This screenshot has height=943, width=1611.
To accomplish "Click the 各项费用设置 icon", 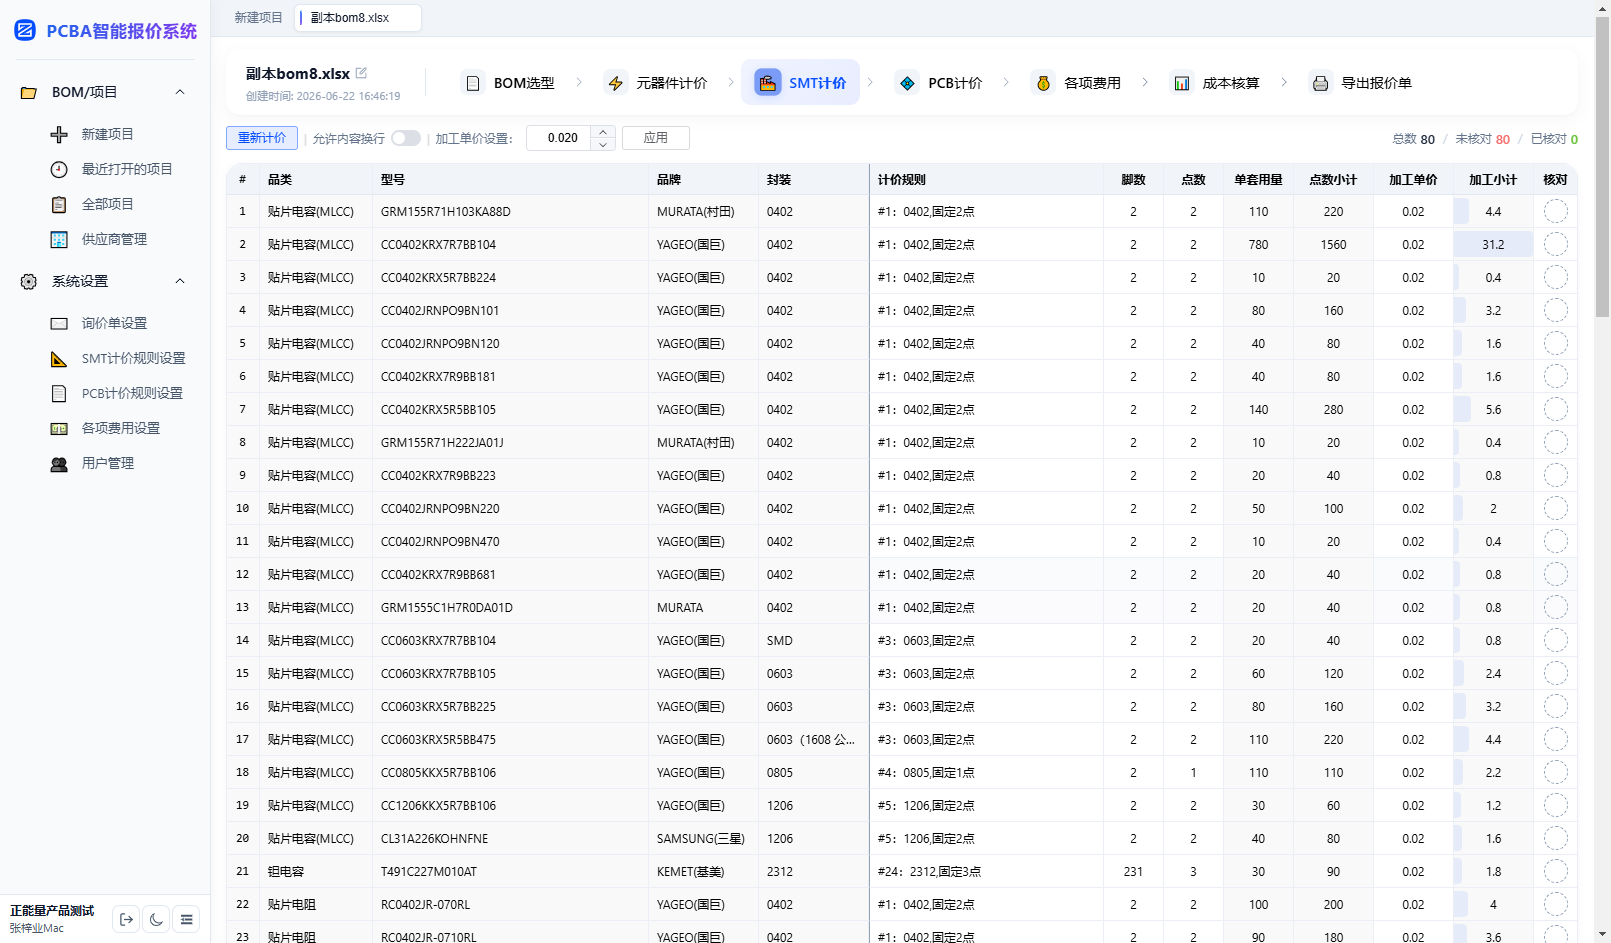I will click(59, 428).
